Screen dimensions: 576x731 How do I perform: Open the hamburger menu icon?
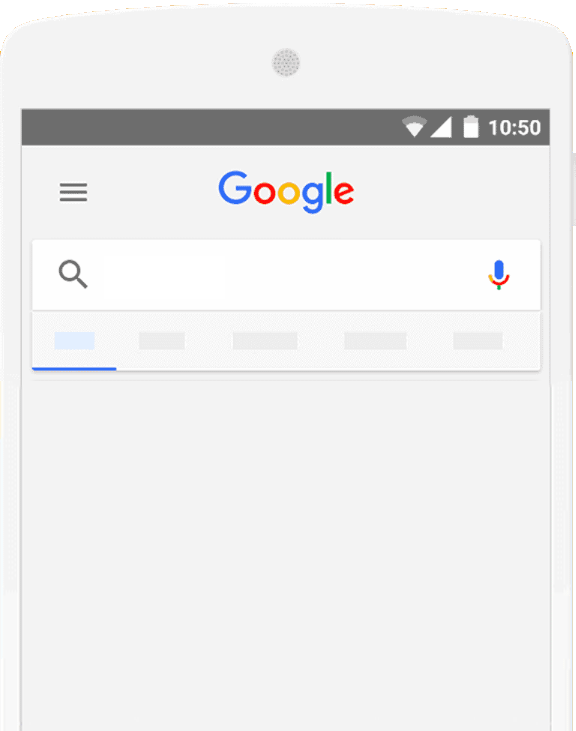click(73, 192)
